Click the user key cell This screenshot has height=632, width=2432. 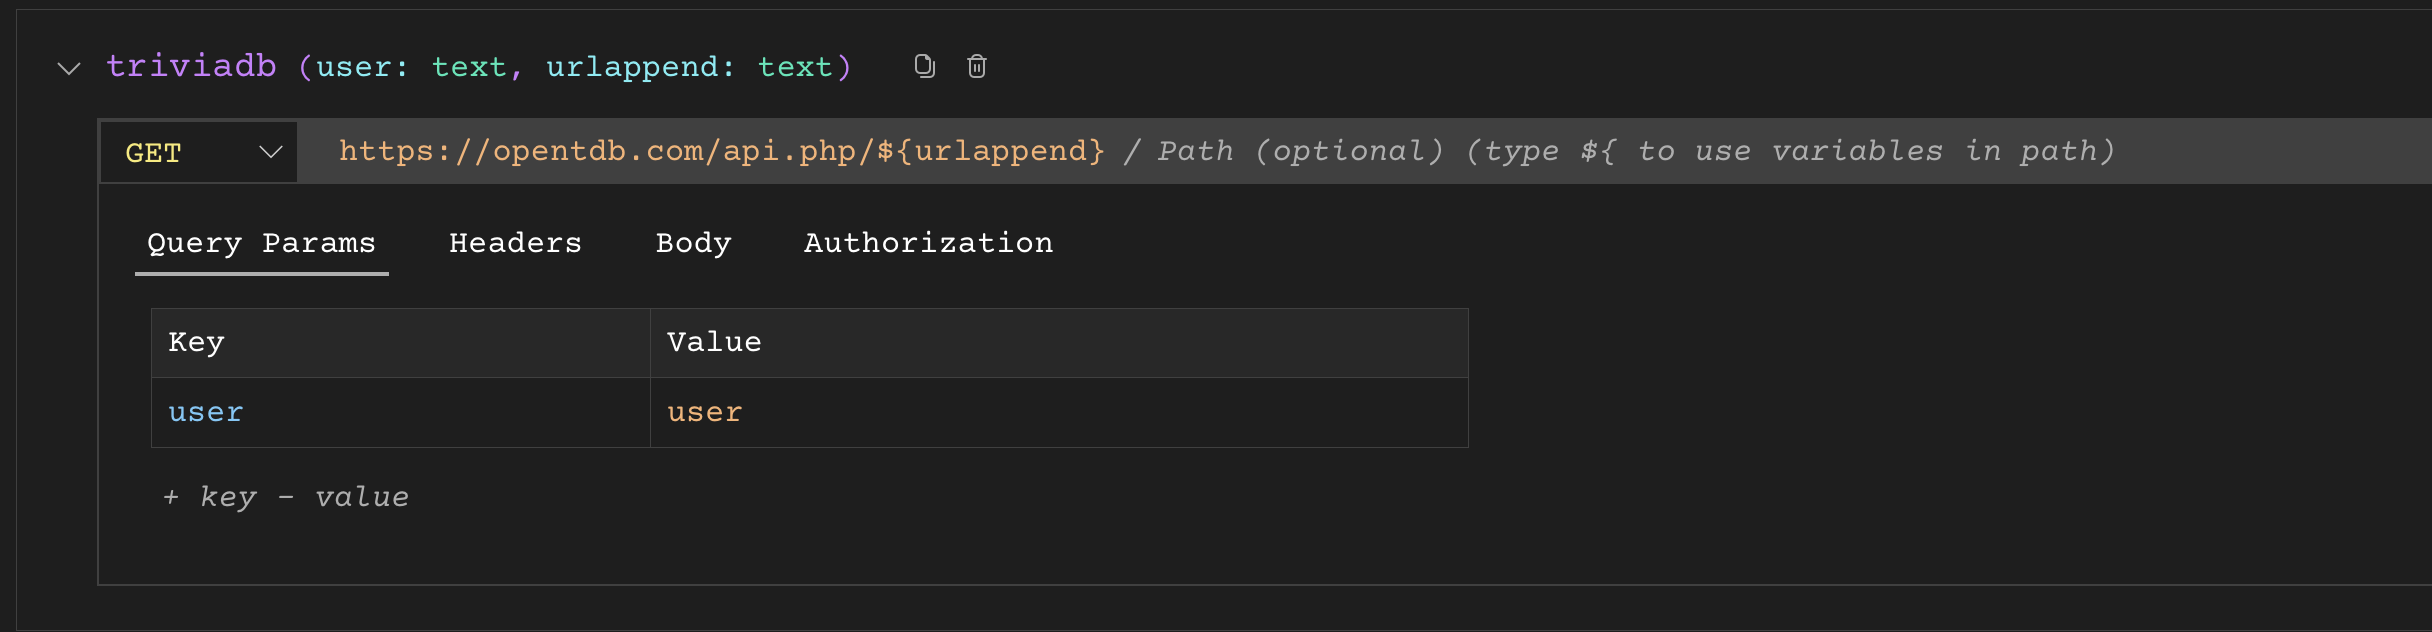click(x=400, y=412)
